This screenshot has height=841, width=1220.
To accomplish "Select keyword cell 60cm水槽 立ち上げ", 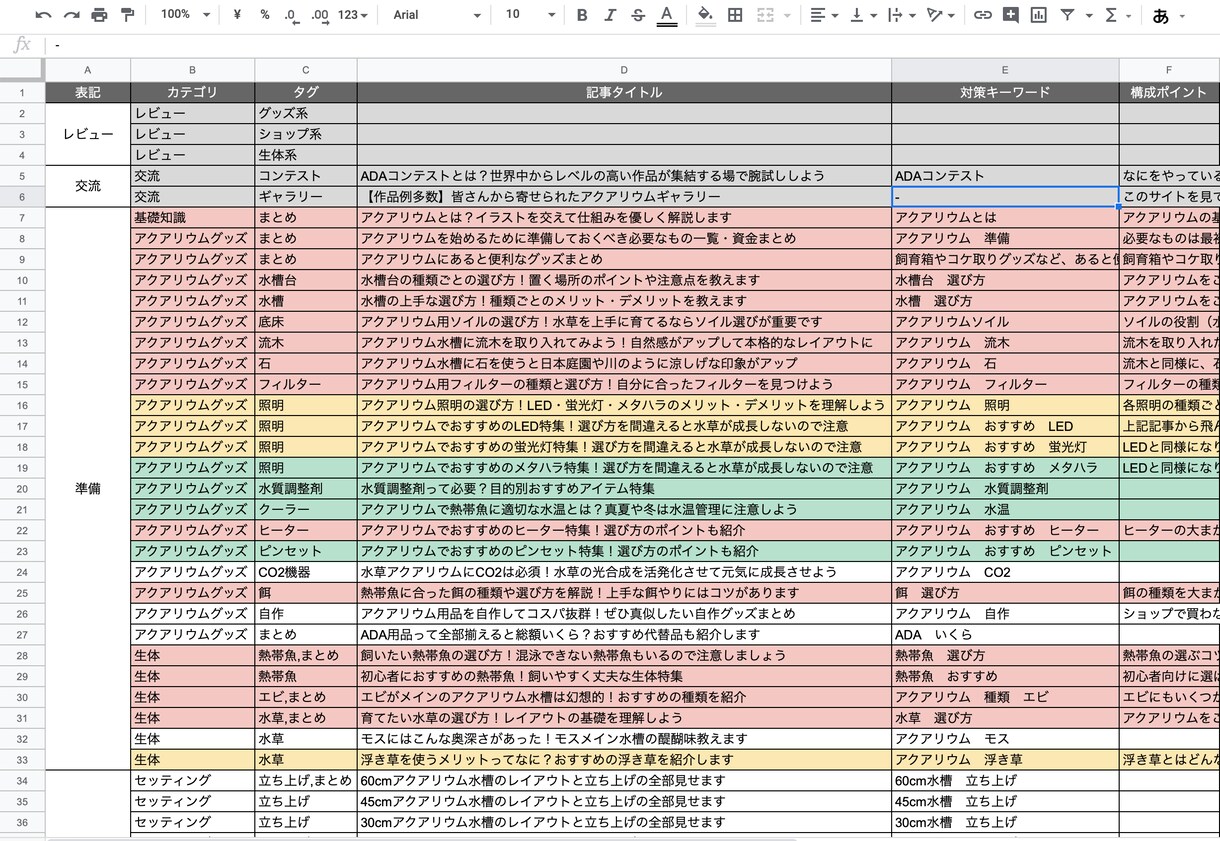I will (1005, 780).
